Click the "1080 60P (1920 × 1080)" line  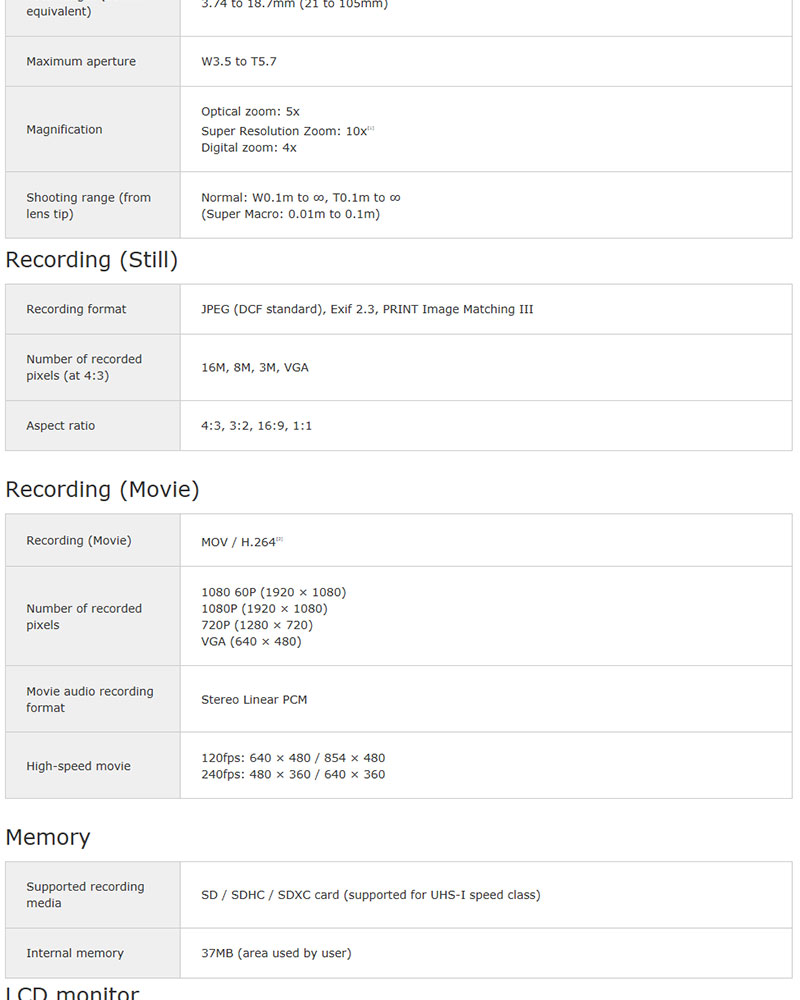click(273, 593)
